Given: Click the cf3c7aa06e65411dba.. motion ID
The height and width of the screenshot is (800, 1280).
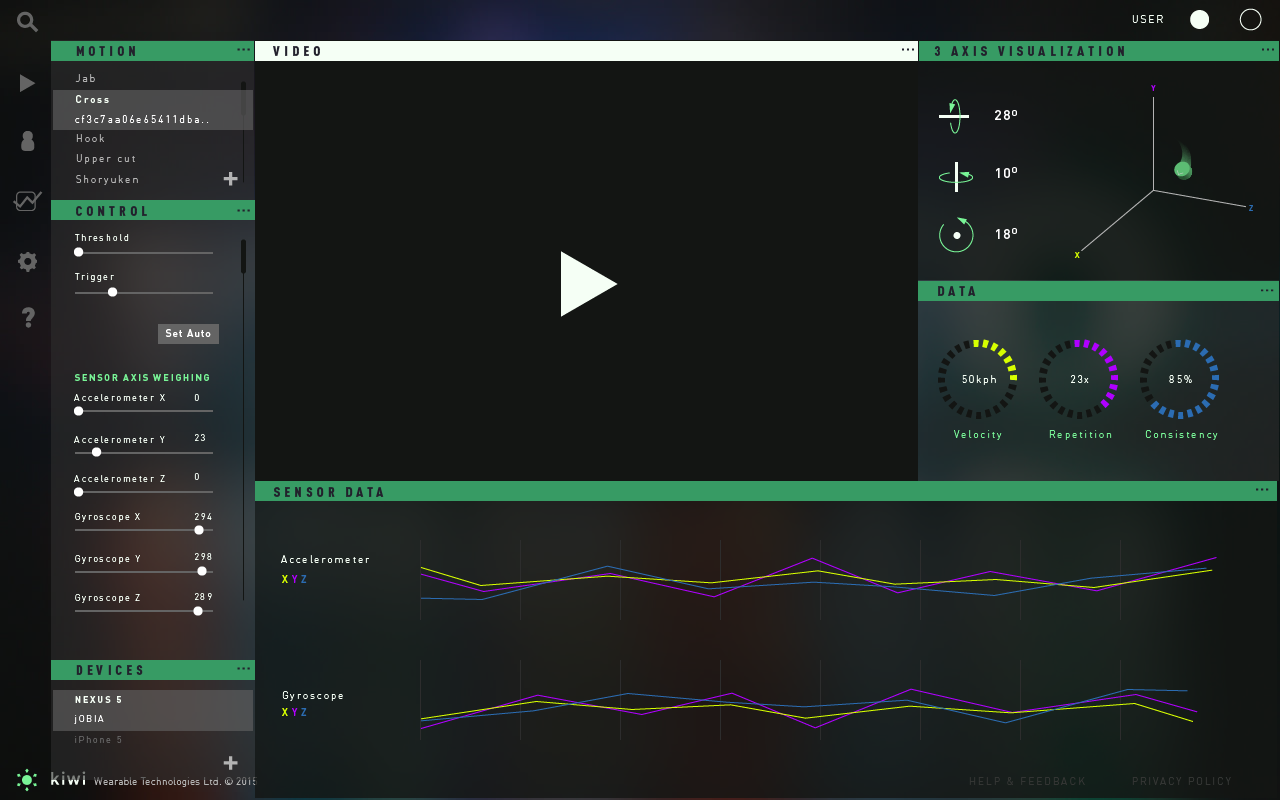Looking at the screenshot, I should point(143,119).
